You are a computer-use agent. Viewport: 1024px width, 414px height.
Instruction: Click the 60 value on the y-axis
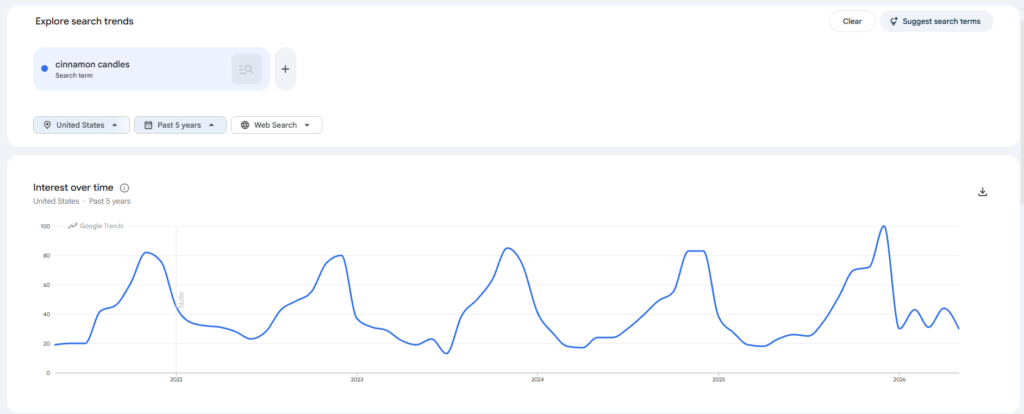46,285
